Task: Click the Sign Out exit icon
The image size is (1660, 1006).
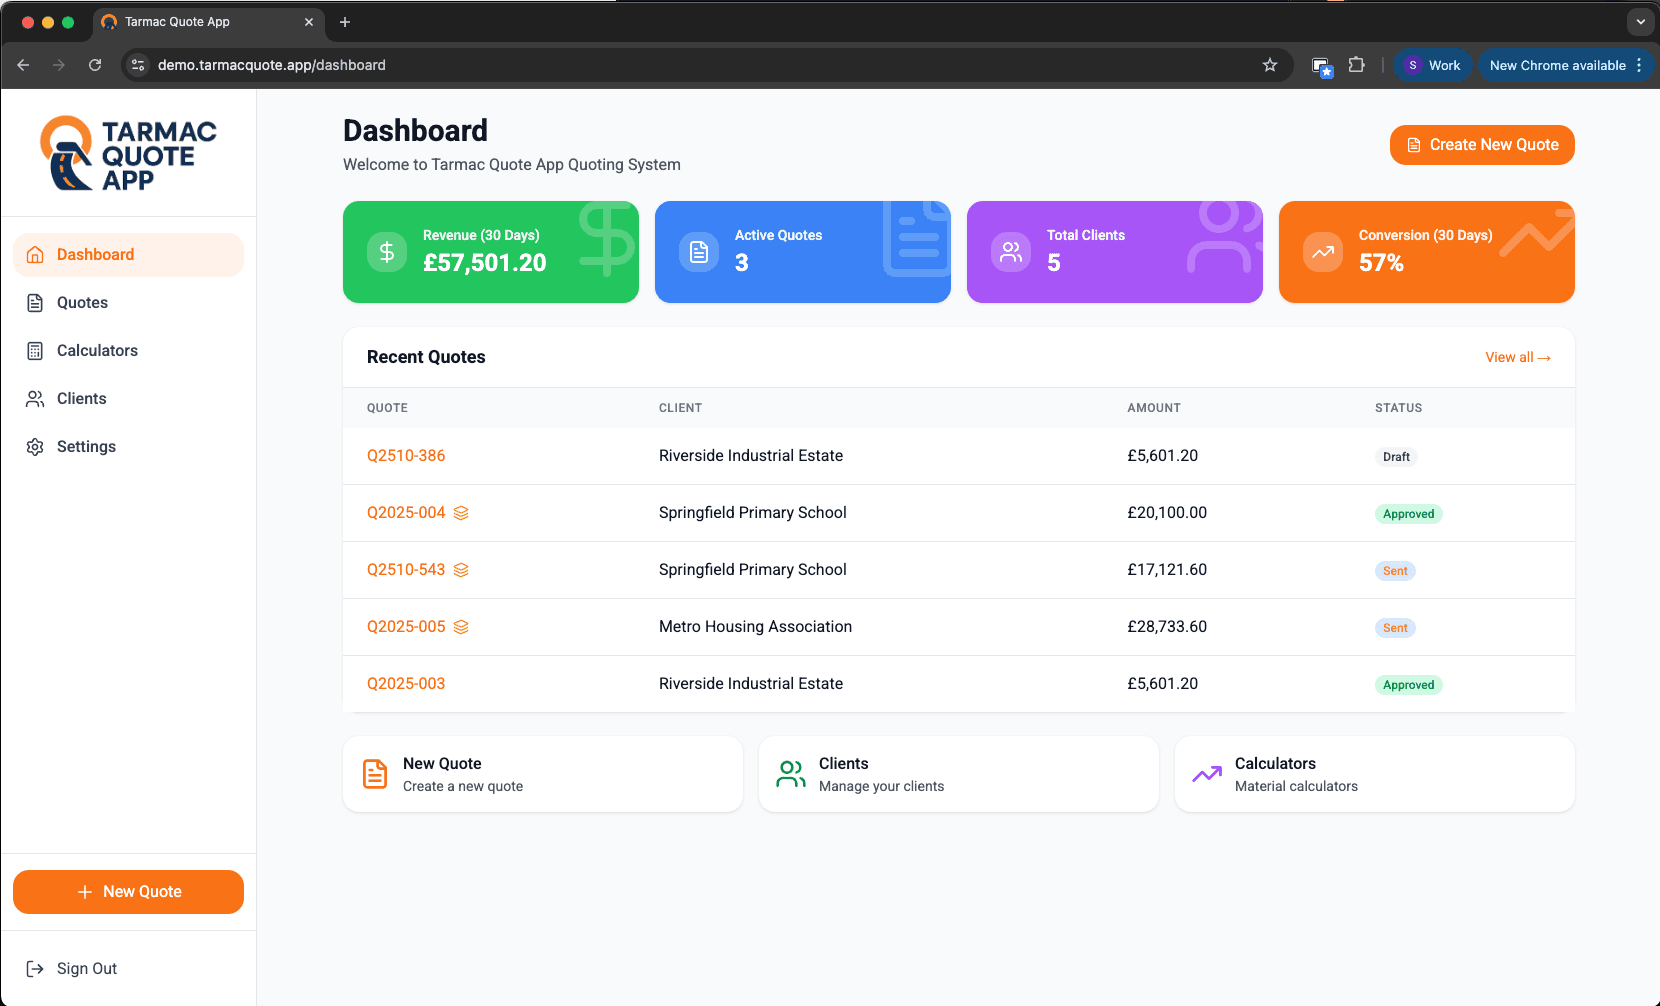Action: pyautogui.click(x=36, y=968)
